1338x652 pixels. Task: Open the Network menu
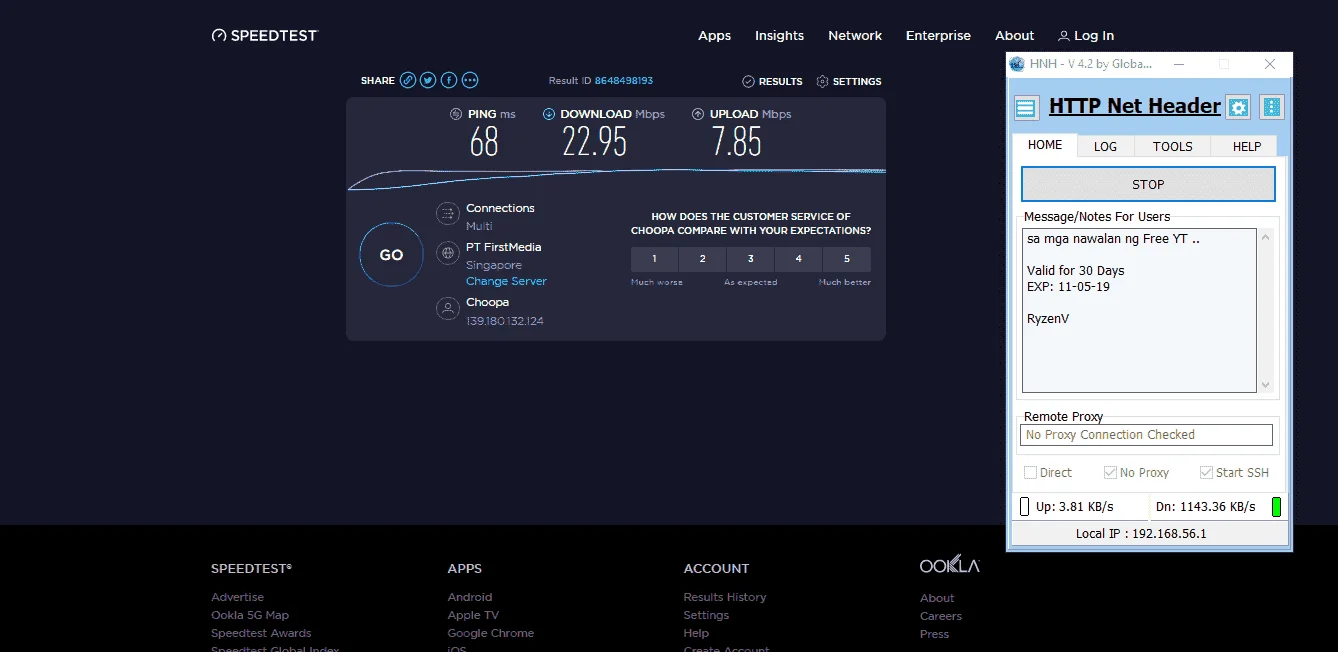(855, 35)
